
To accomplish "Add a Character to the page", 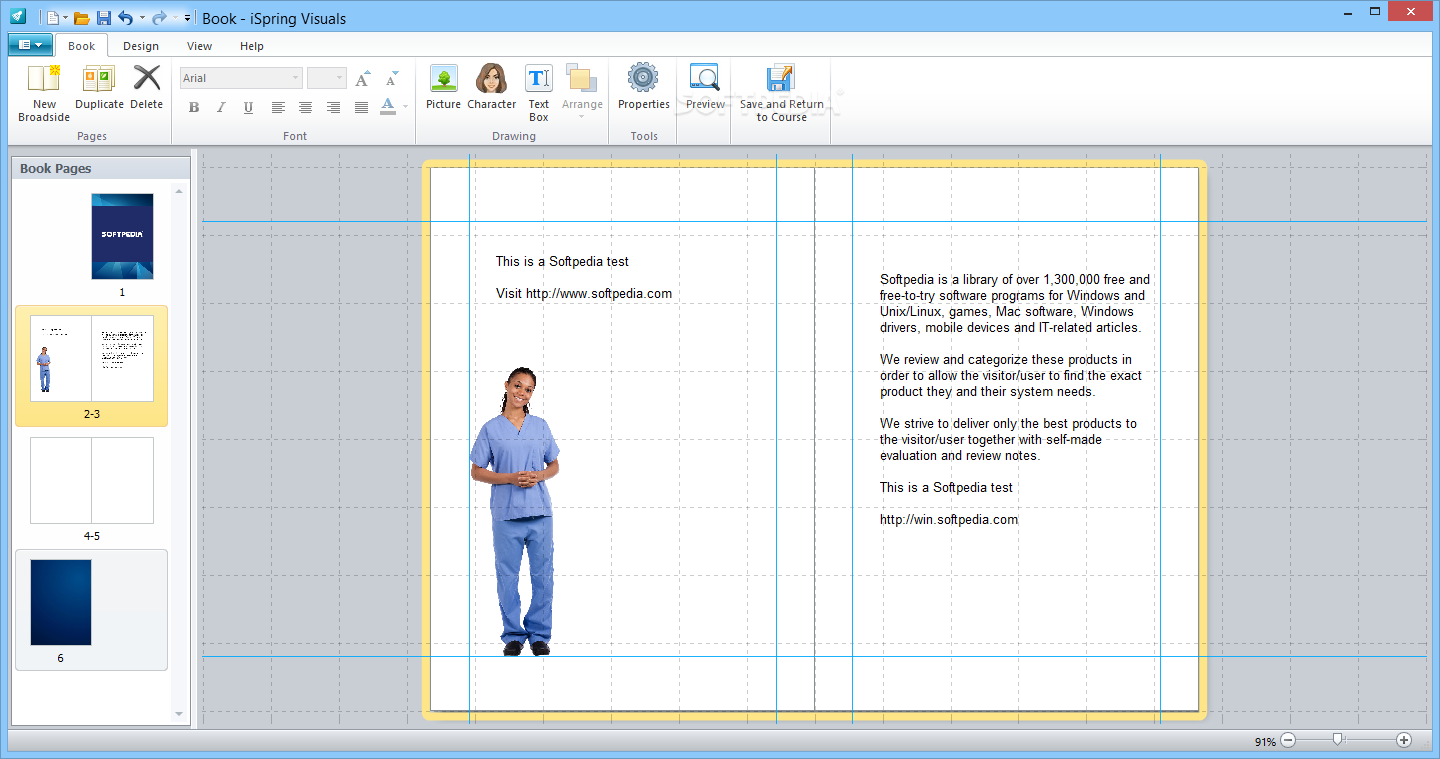I will coord(491,87).
